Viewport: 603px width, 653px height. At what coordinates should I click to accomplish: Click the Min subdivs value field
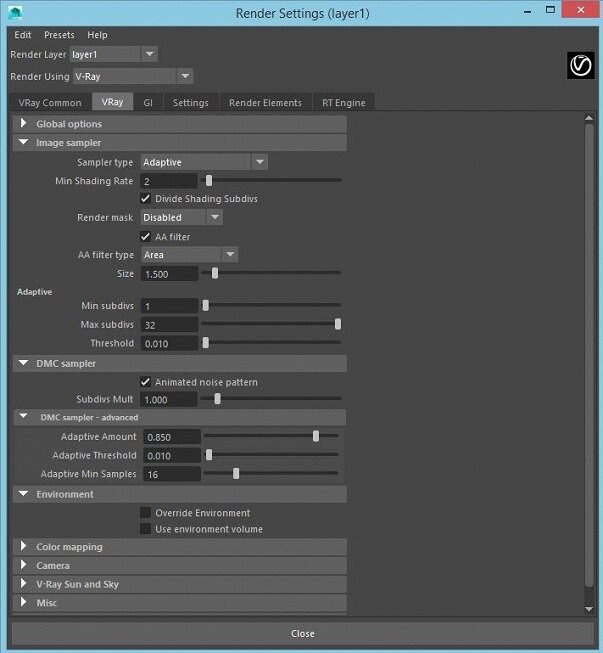[169, 306]
